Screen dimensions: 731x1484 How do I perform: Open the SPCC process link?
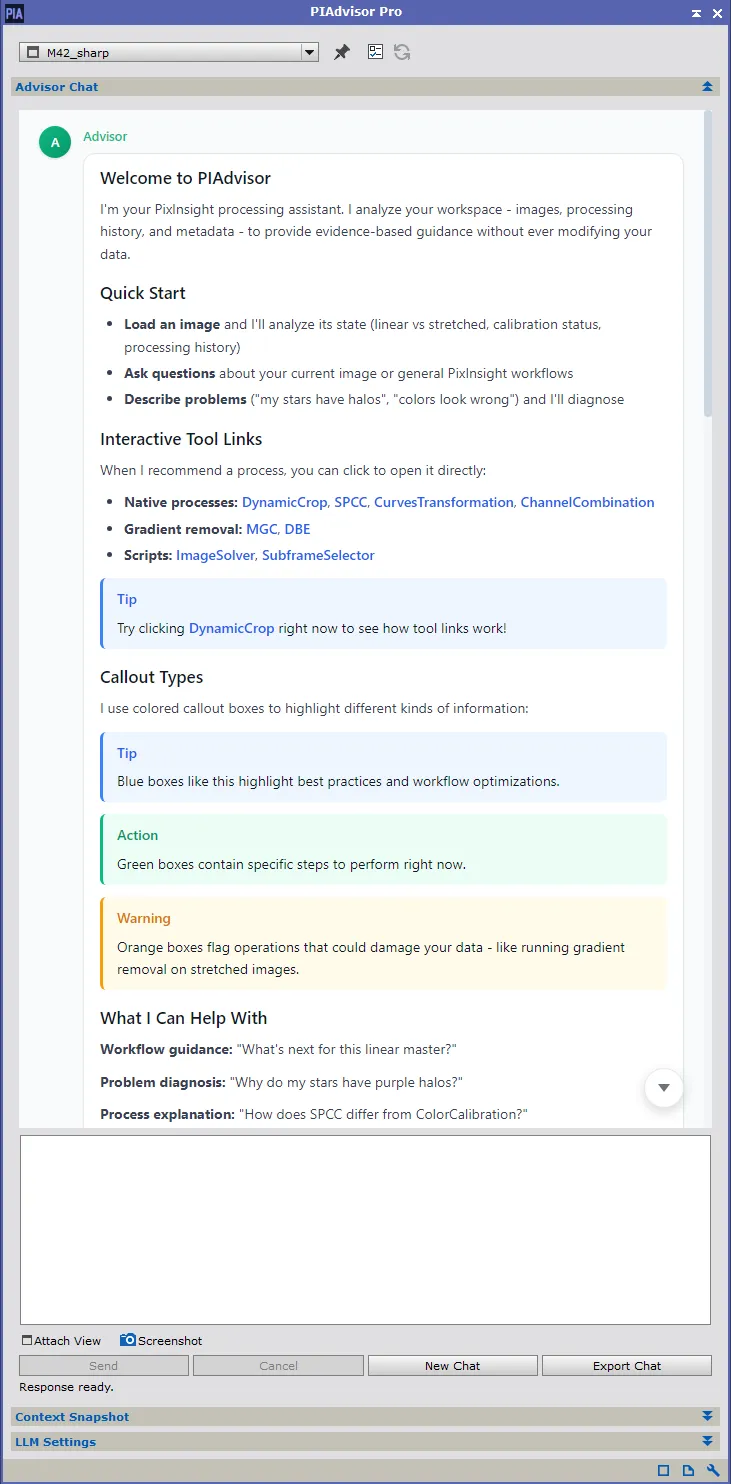(x=350, y=503)
